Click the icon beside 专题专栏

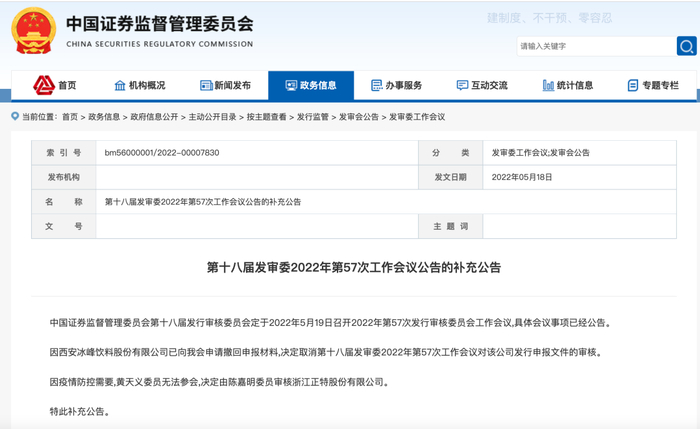tap(633, 86)
